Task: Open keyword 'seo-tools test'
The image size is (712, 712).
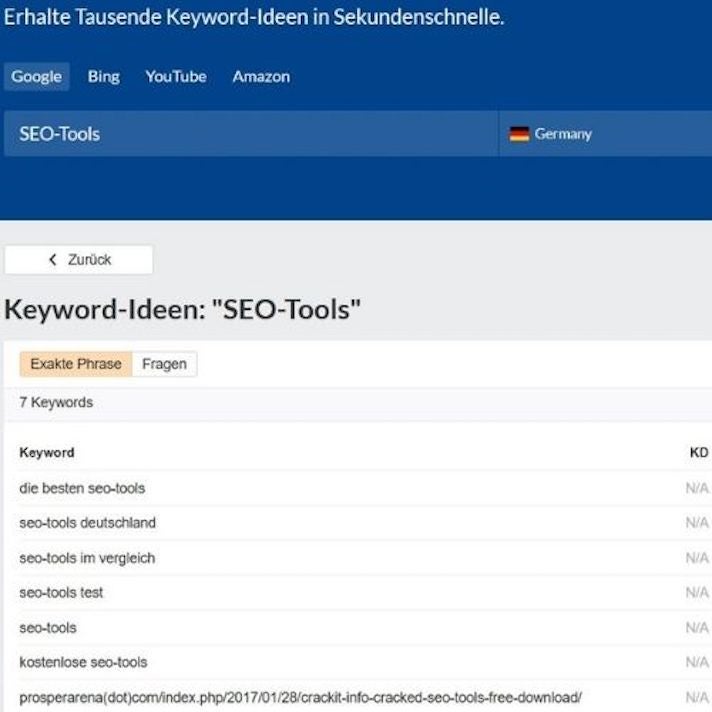Action: (x=61, y=593)
